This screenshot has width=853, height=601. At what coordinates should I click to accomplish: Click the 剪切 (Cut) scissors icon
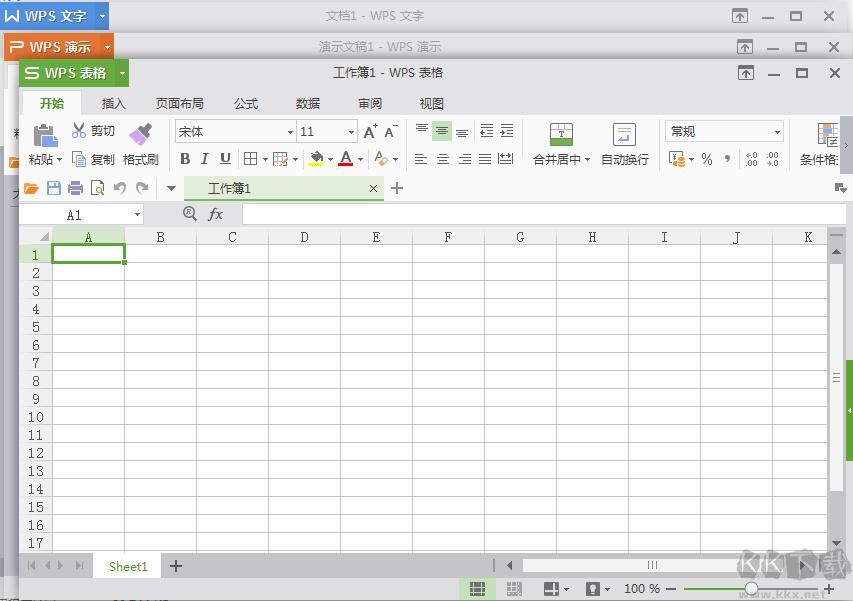click(80, 129)
